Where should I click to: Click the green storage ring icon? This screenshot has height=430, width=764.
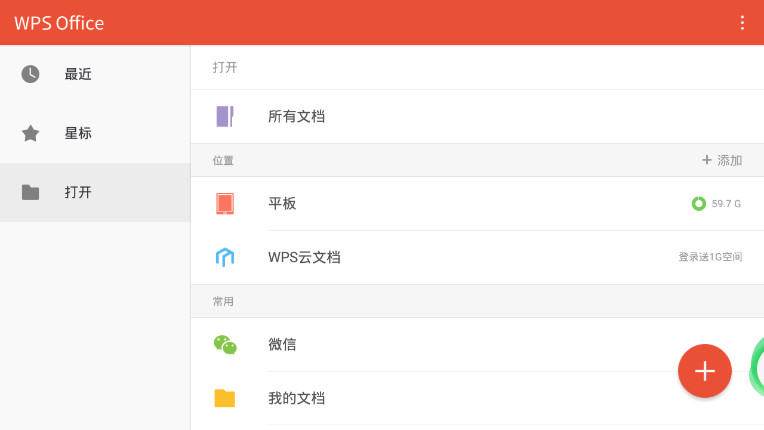[699, 204]
